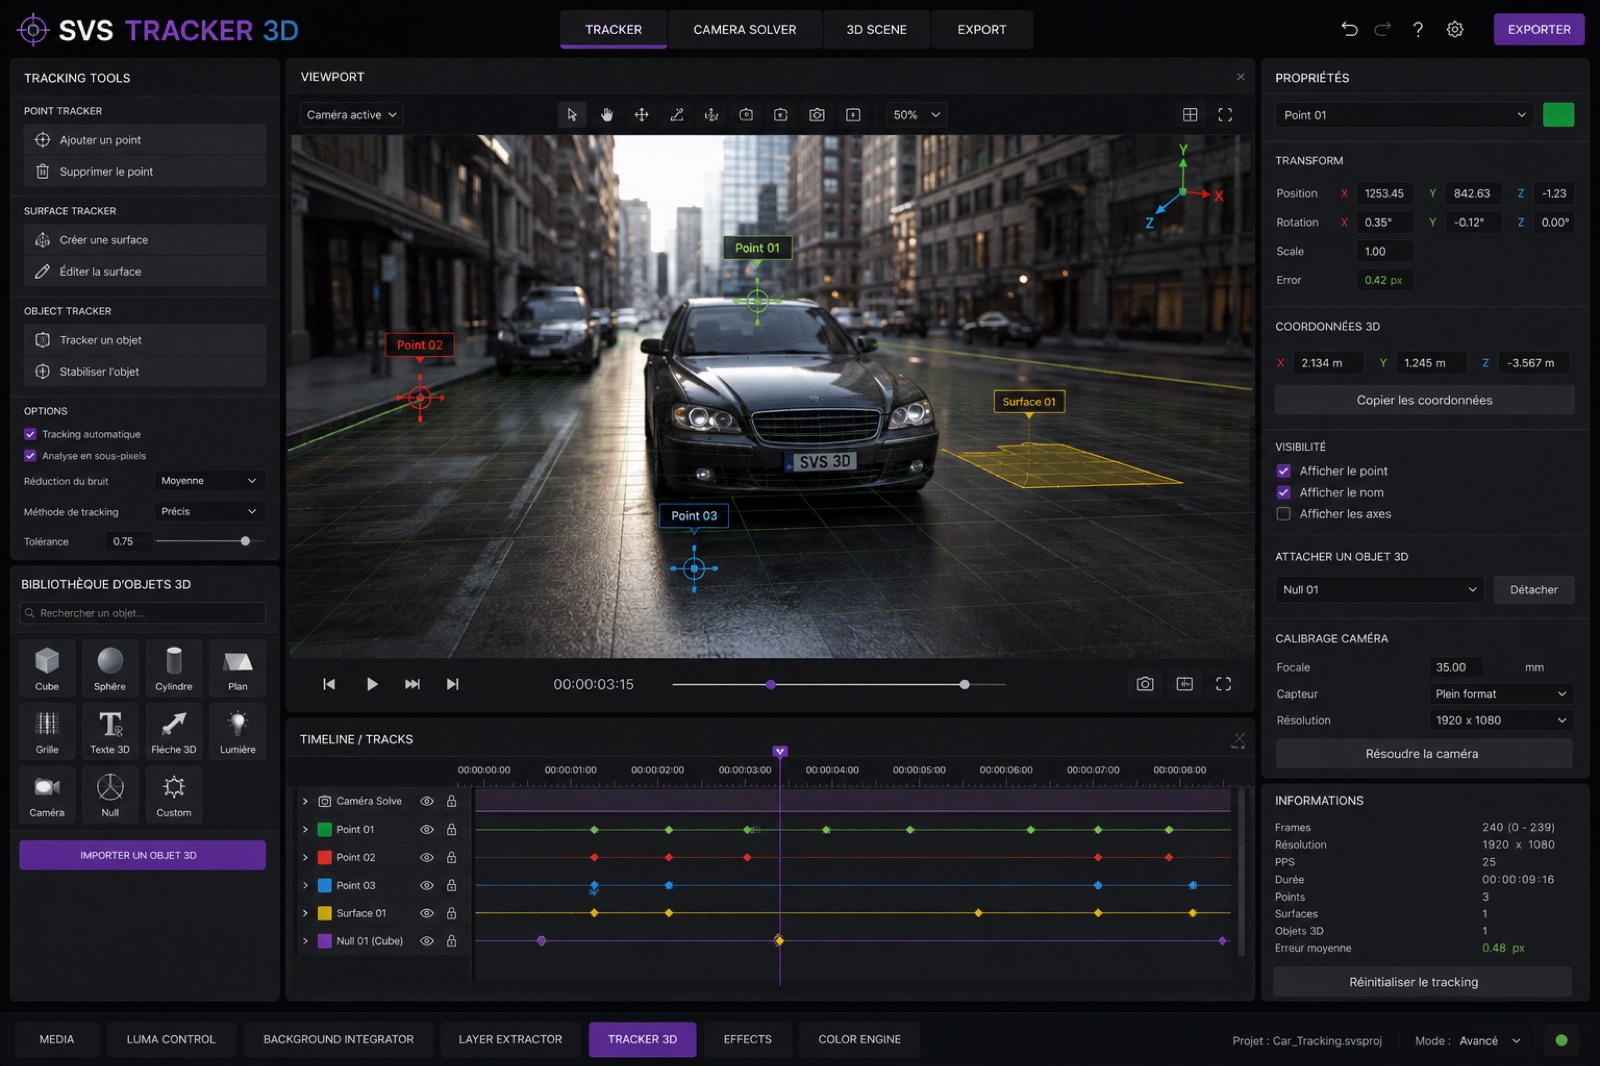Select the arrow selection tool
Viewport: 1600px width, 1066px height.
[x=572, y=115]
